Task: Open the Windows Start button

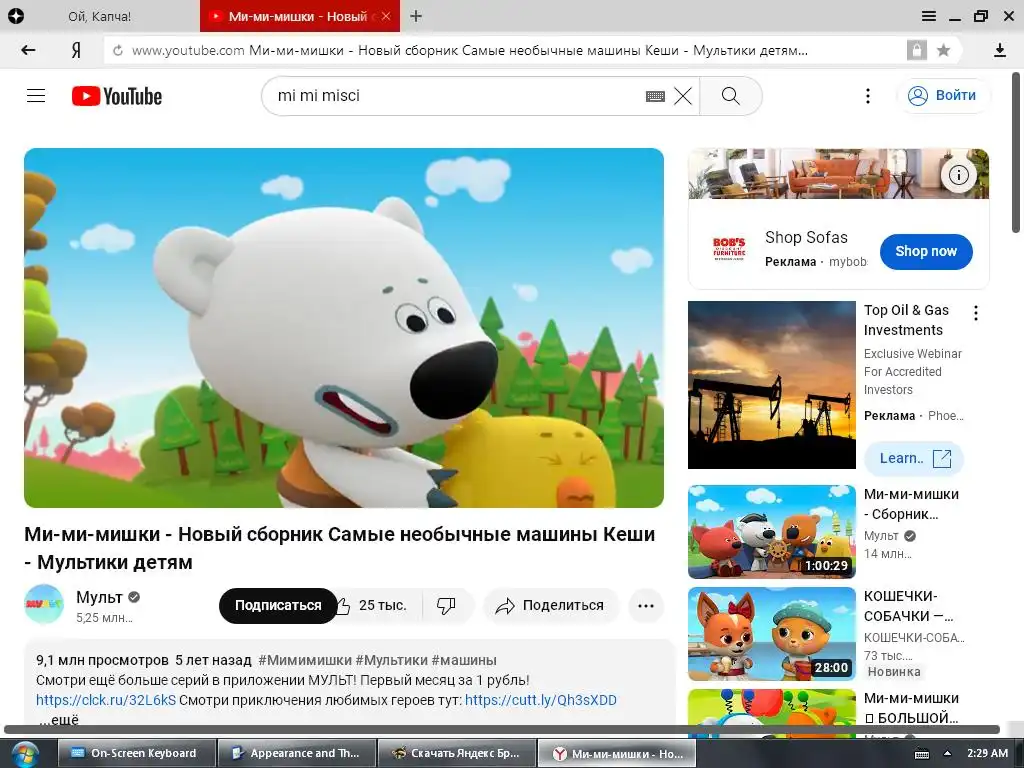Action: pyautogui.click(x=24, y=754)
